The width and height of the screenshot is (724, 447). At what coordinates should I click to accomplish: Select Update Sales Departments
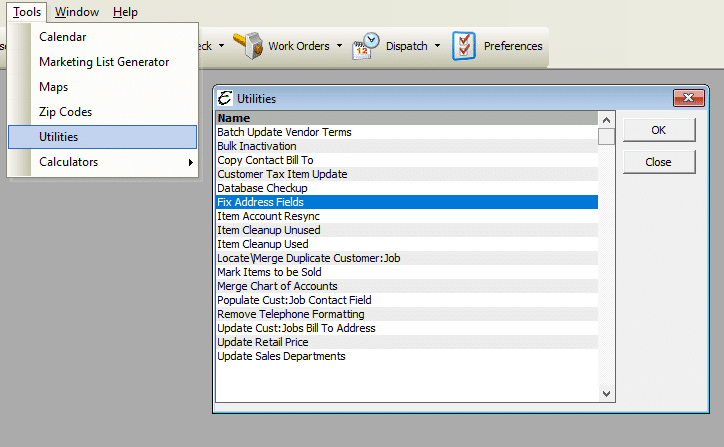407,356
